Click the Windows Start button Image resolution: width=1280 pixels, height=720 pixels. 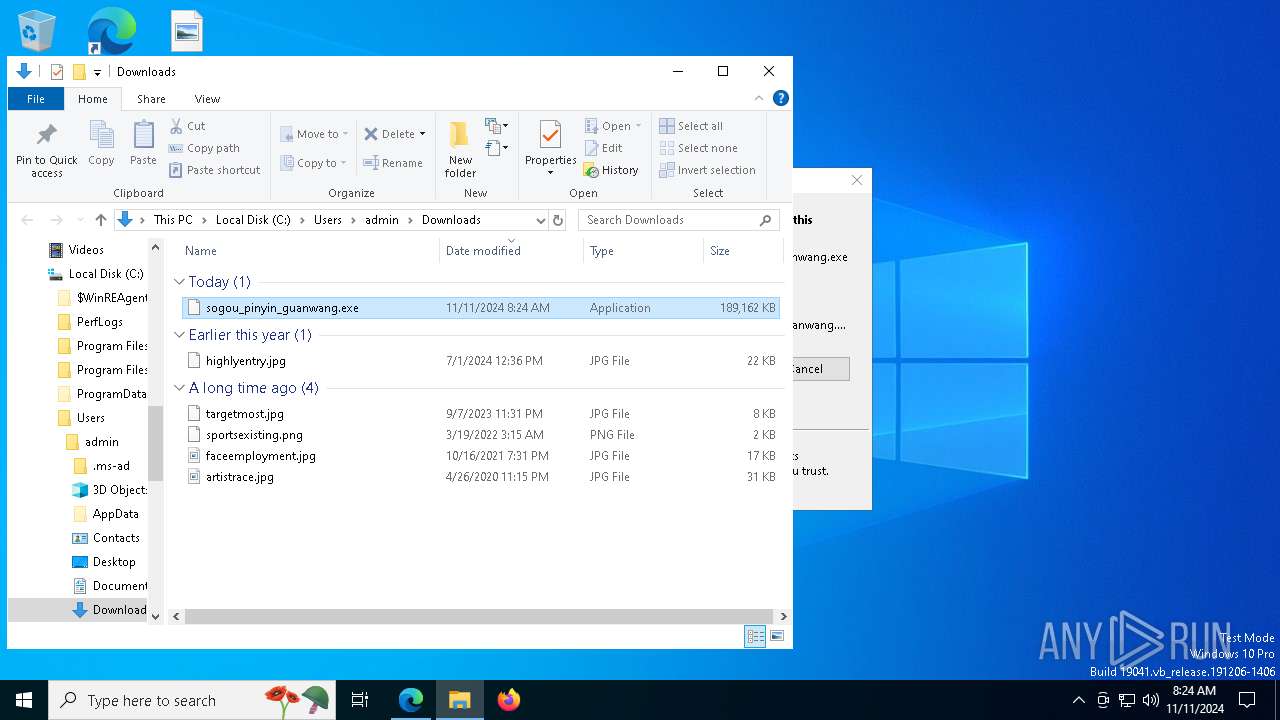[24, 700]
